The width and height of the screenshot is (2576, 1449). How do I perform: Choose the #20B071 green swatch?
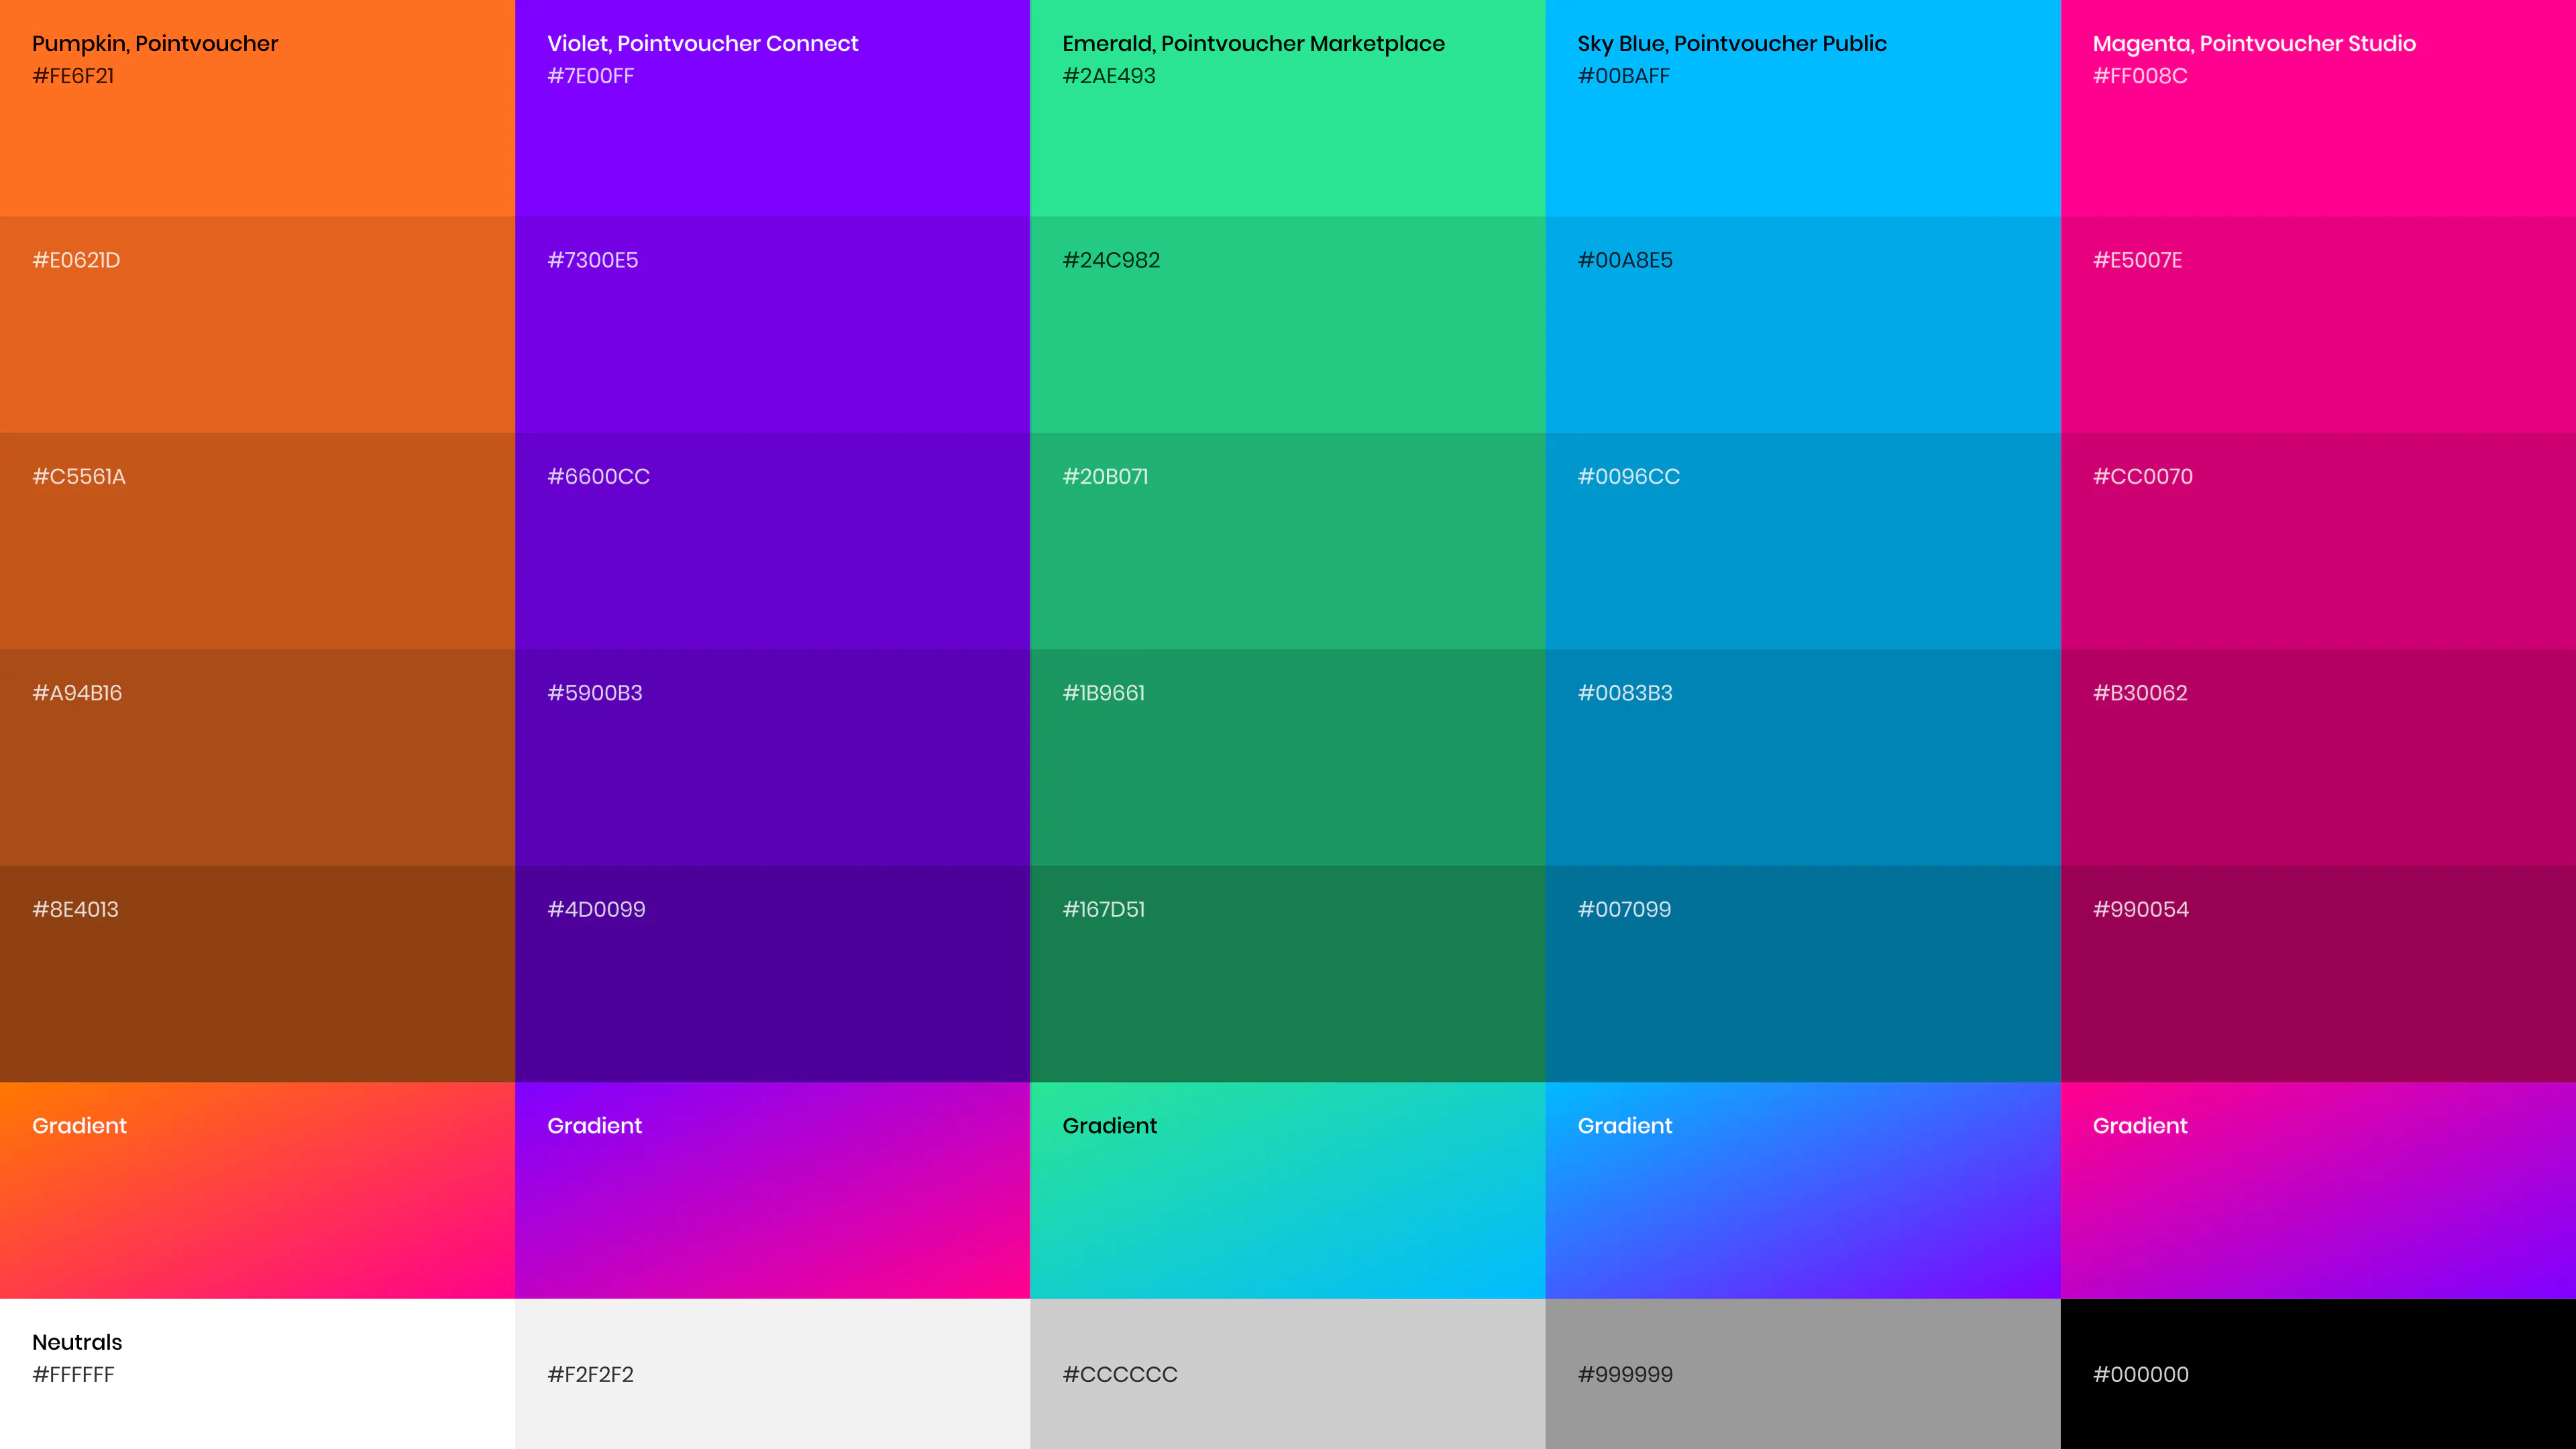click(x=1287, y=541)
